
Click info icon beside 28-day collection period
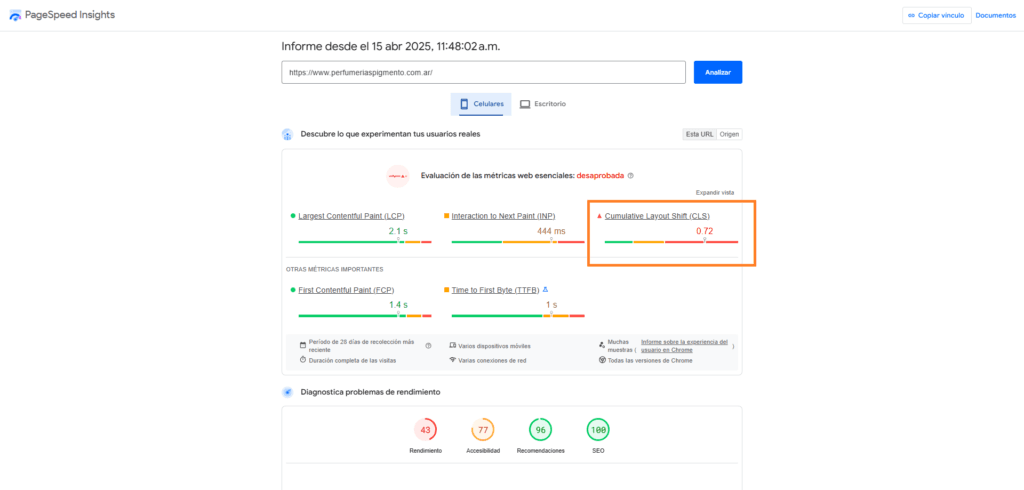[428, 345]
